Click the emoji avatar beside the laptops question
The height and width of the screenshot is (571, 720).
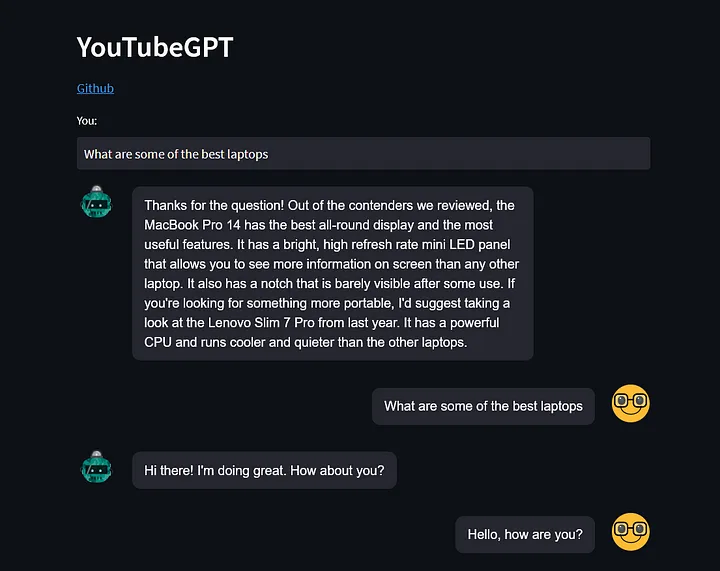[x=631, y=403]
